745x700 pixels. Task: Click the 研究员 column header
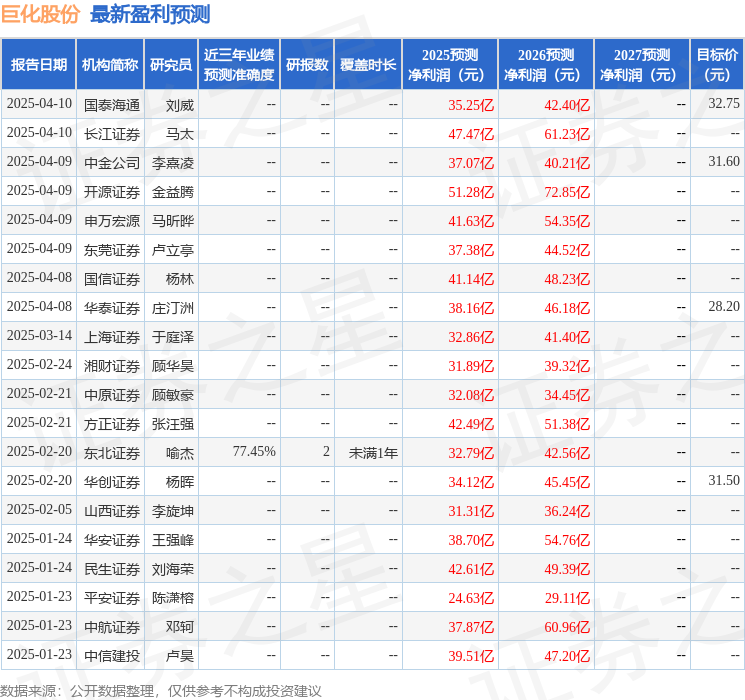tap(171, 64)
